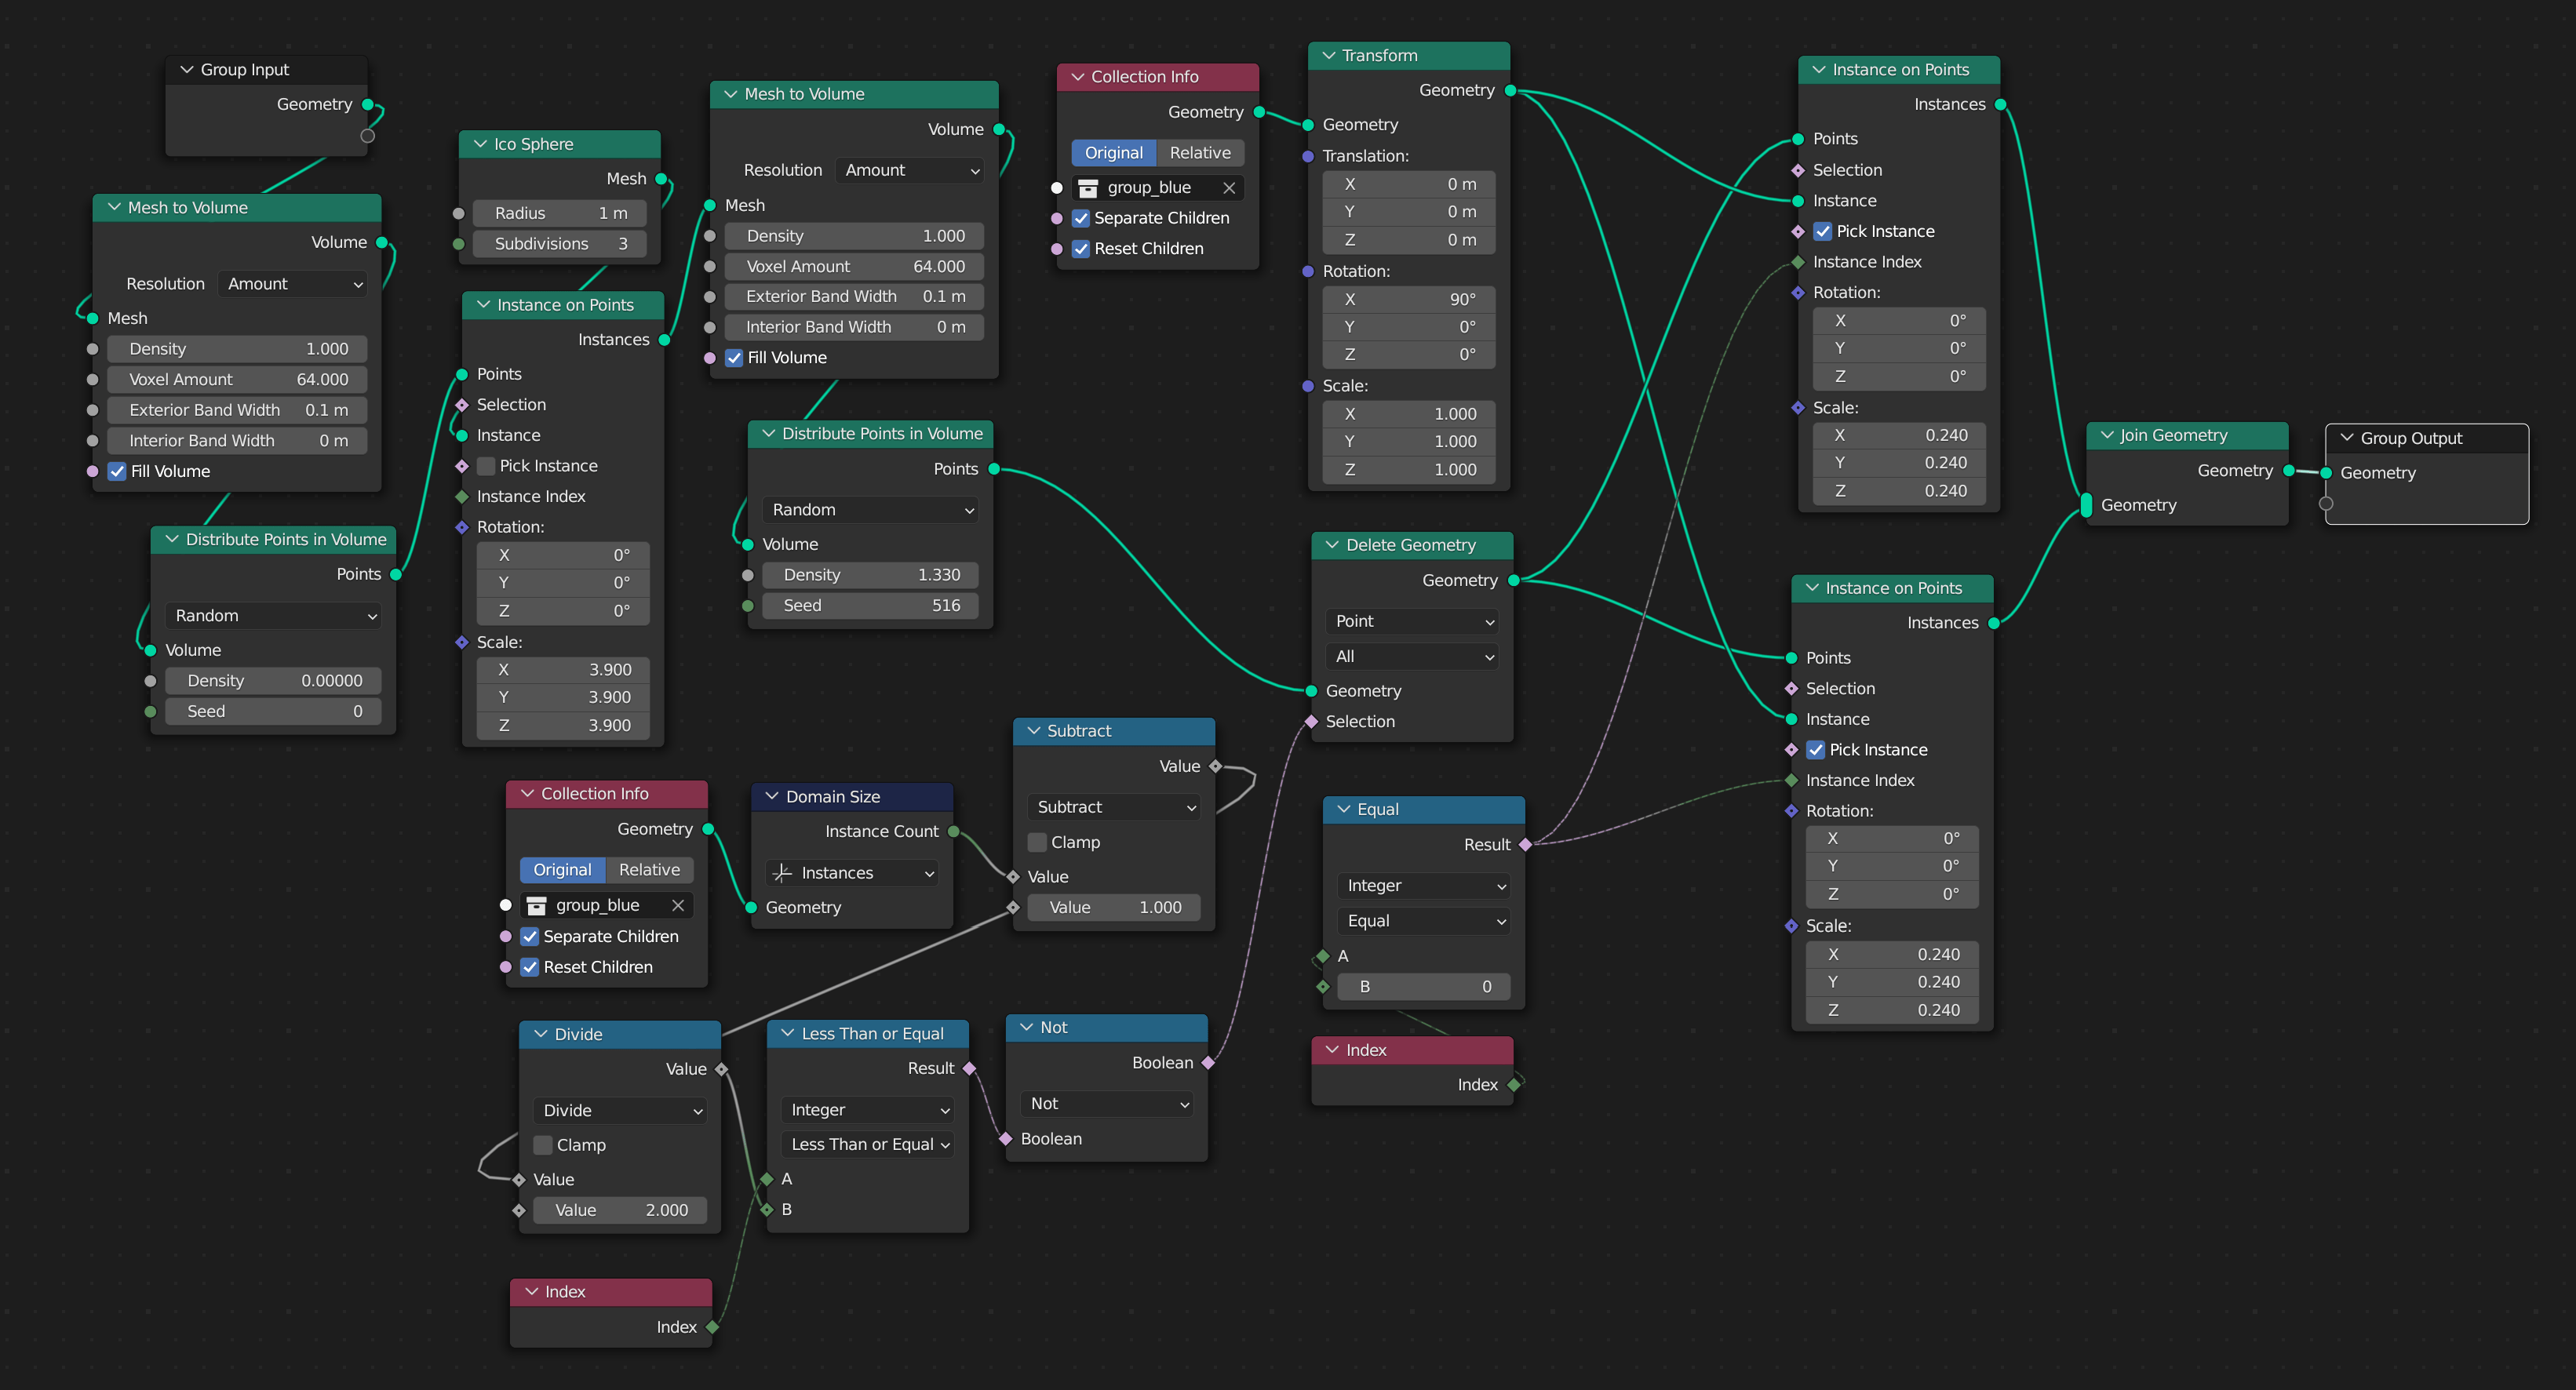The width and height of the screenshot is (2576, 1390).
Task: Open Less Than or Equal operation dropdown
Action: pyautogui.click(x=867, y=1144)
